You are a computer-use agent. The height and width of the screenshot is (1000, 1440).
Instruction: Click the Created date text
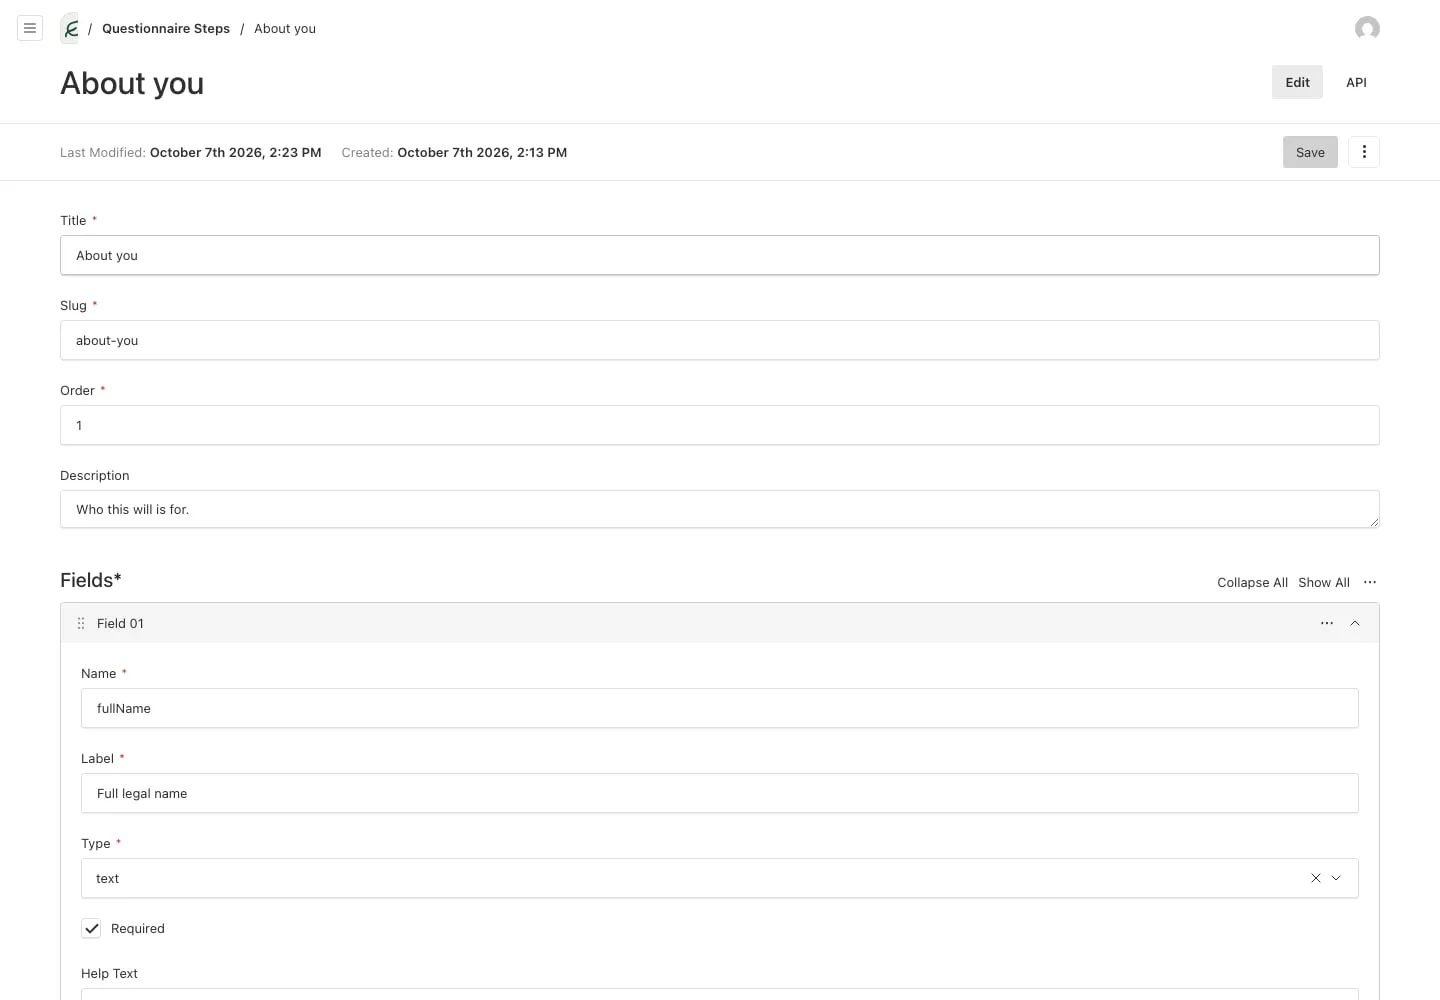click(x=482, y=152)
